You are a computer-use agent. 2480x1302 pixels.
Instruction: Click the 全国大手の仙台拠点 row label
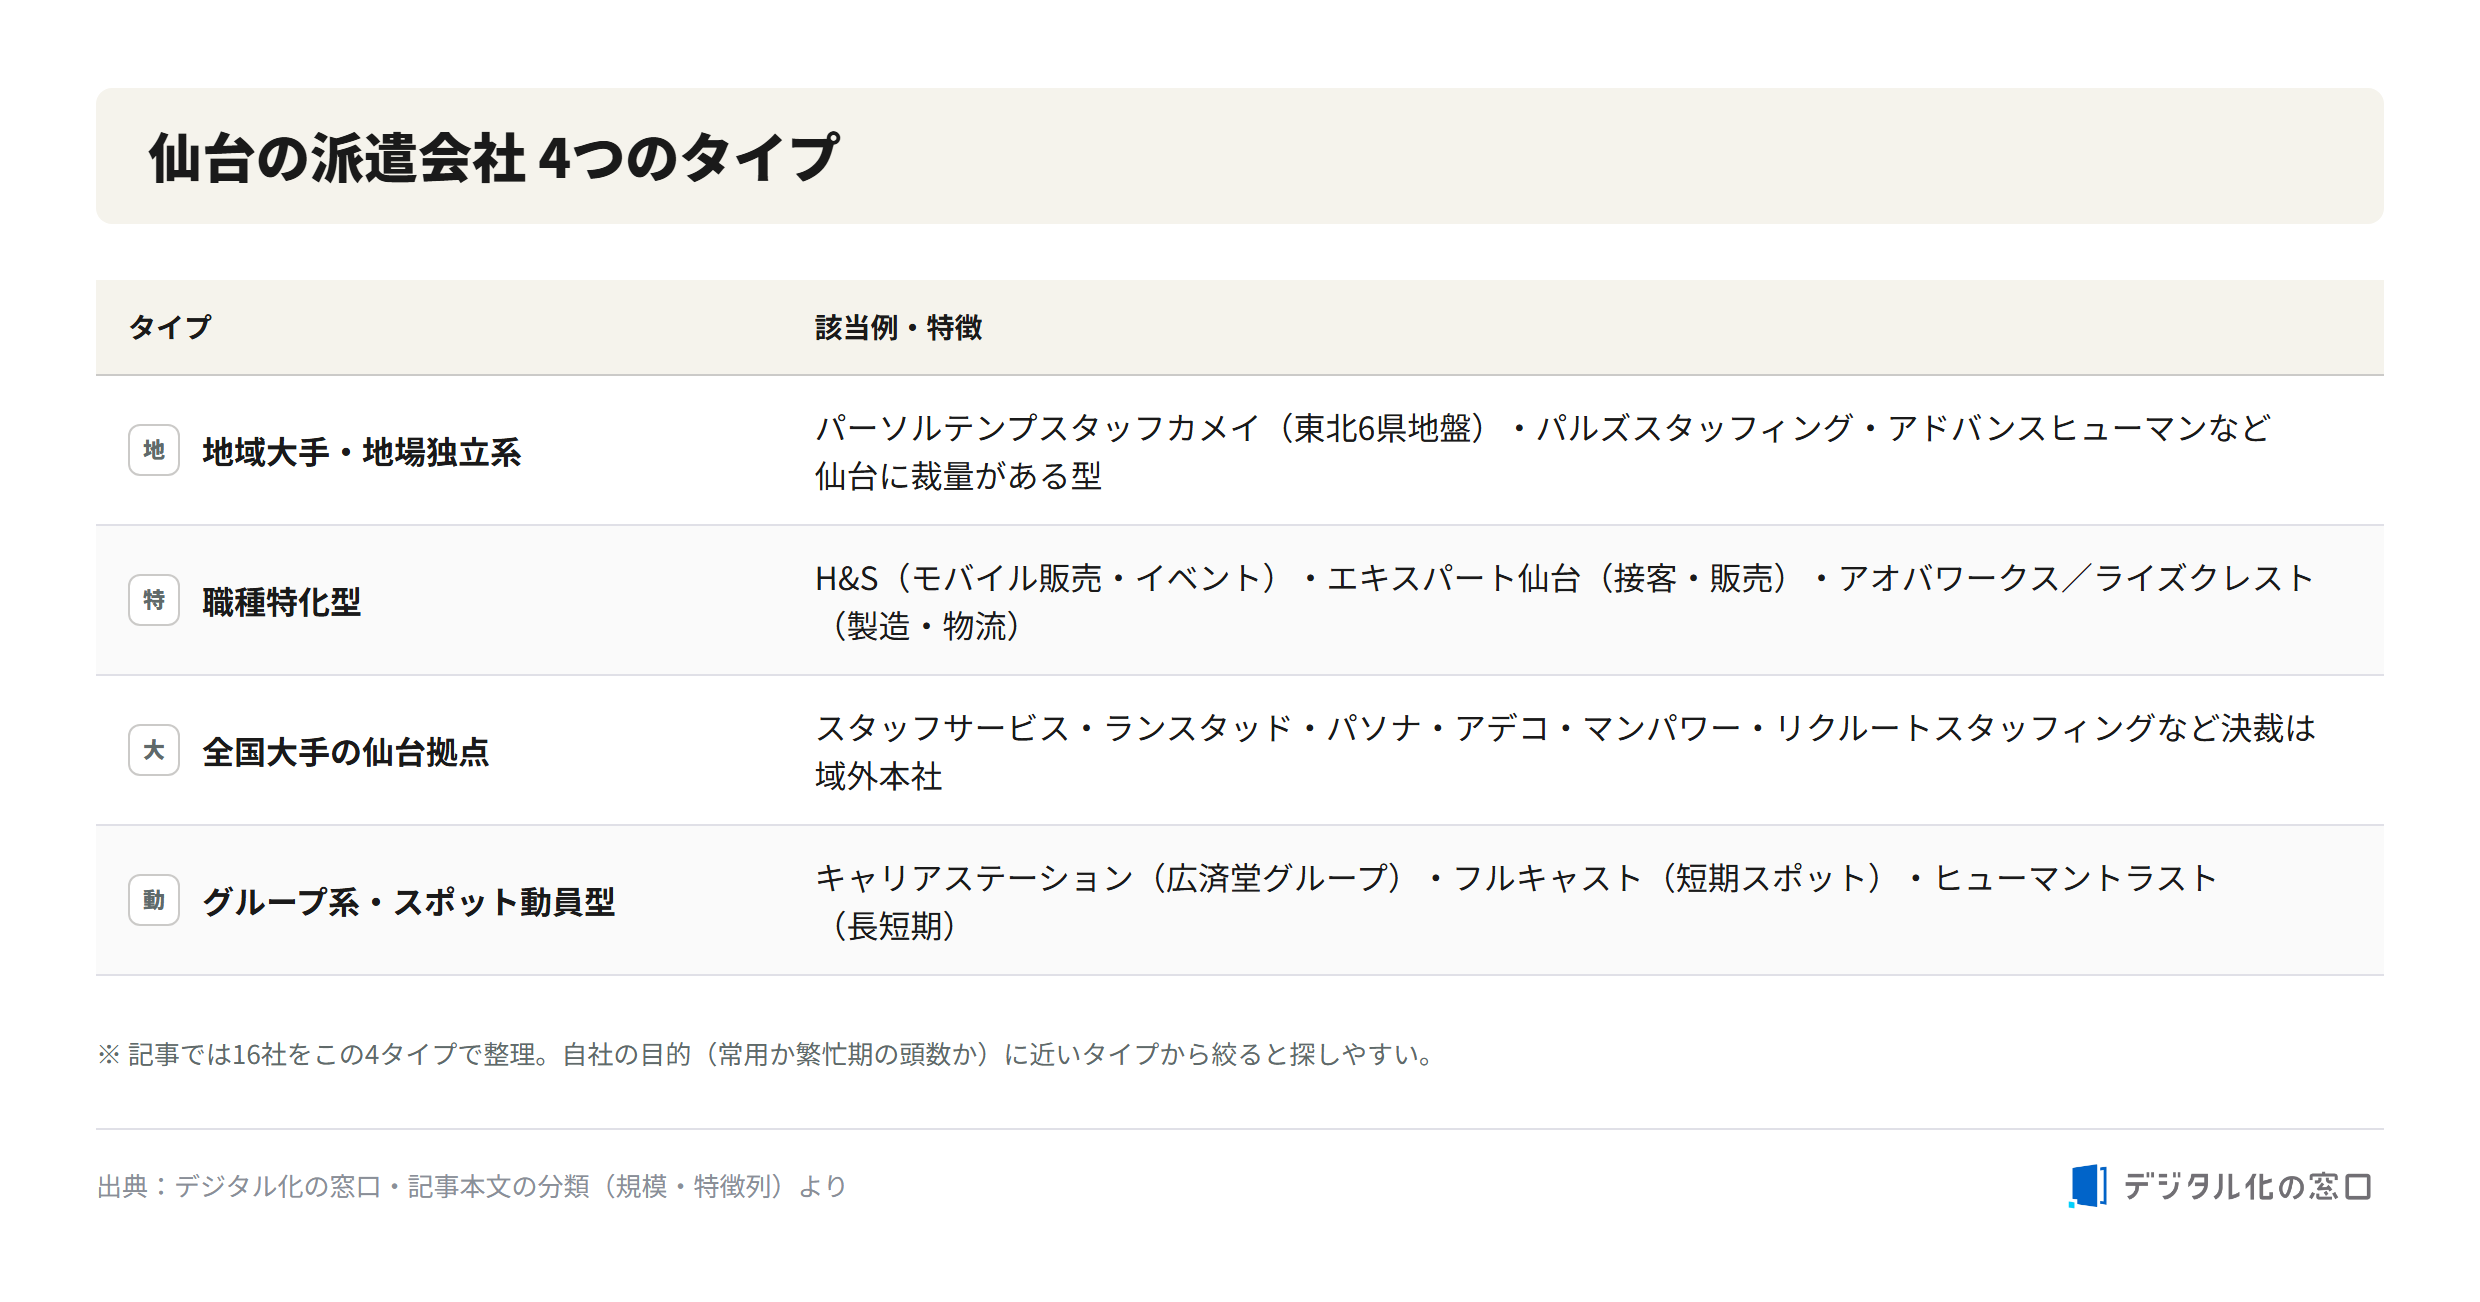tap(345, 752)
